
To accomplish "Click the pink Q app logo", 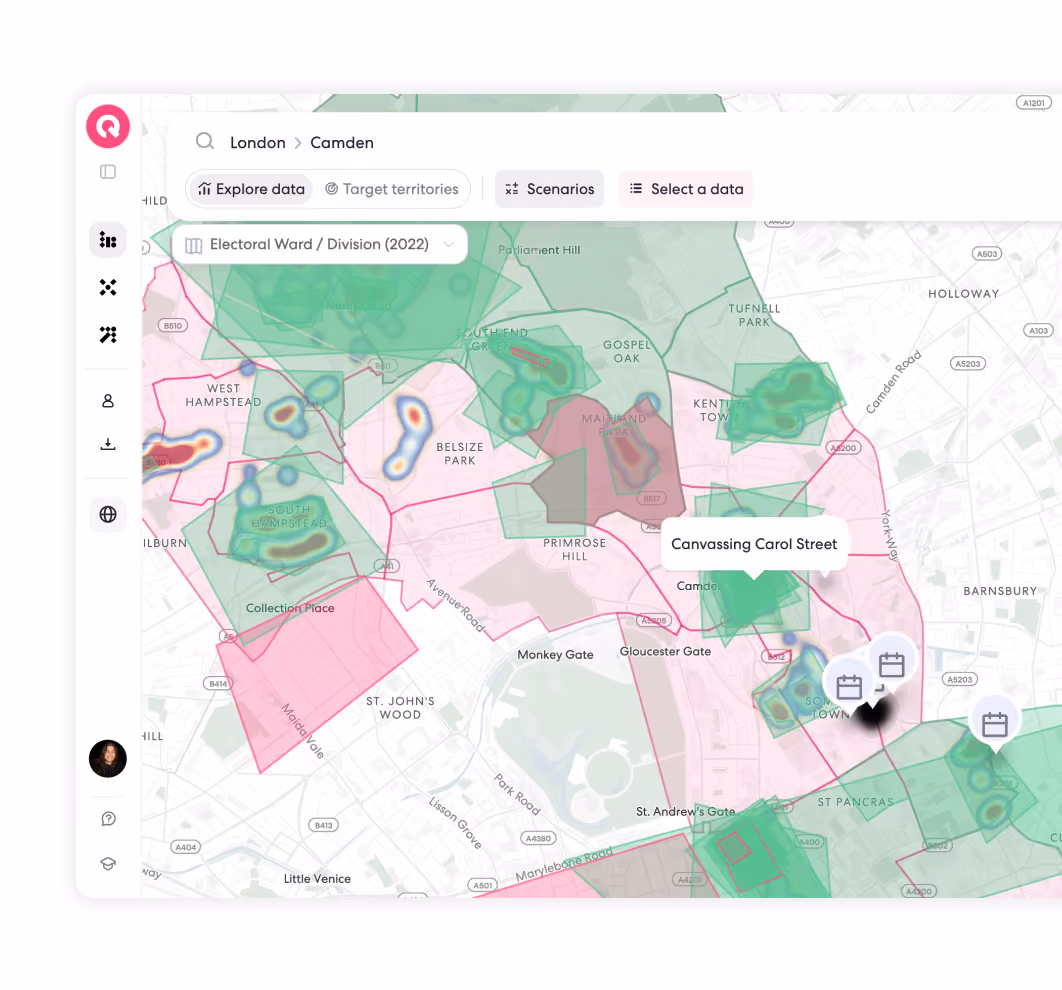I will tap(108, 127).
